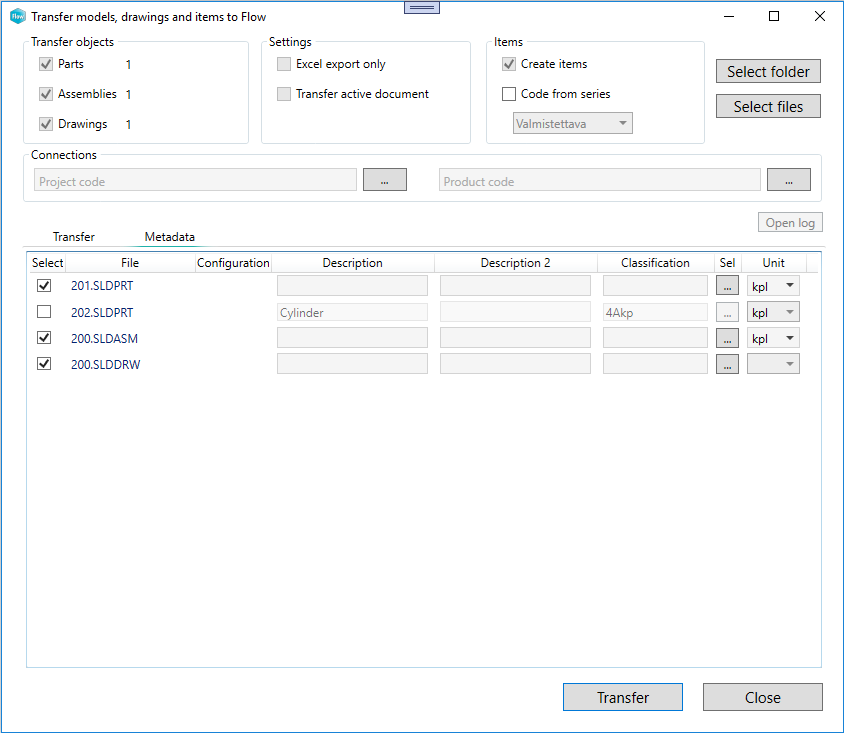Enable Code from series option
Image resolution: width=844 pixels, height=733 pixels.
(x=509, y=94)
